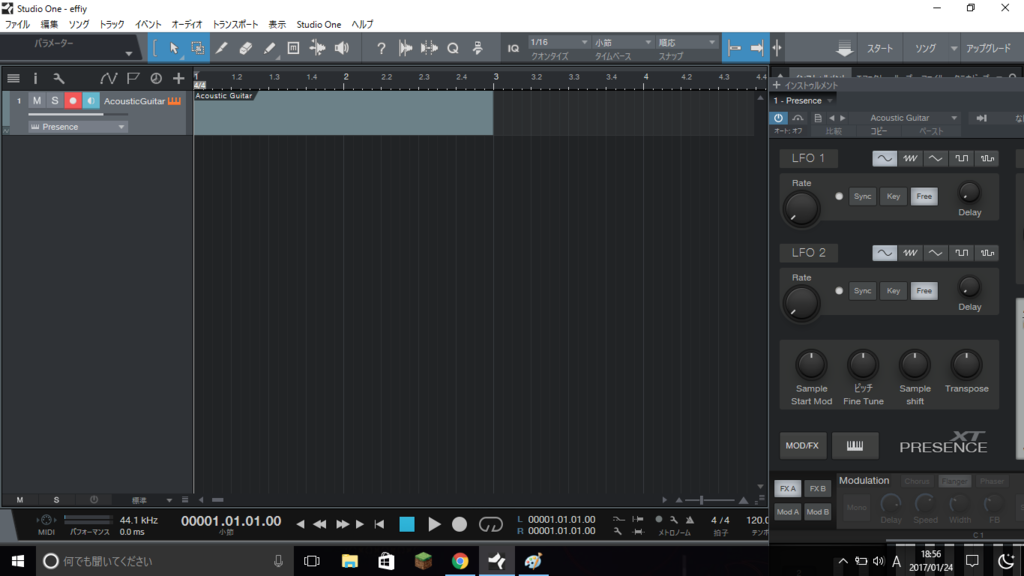Click the IQ button in toolbar
Image resolution: width=1024 pixels, height=576 pixels.
click(x=513, y=48)
